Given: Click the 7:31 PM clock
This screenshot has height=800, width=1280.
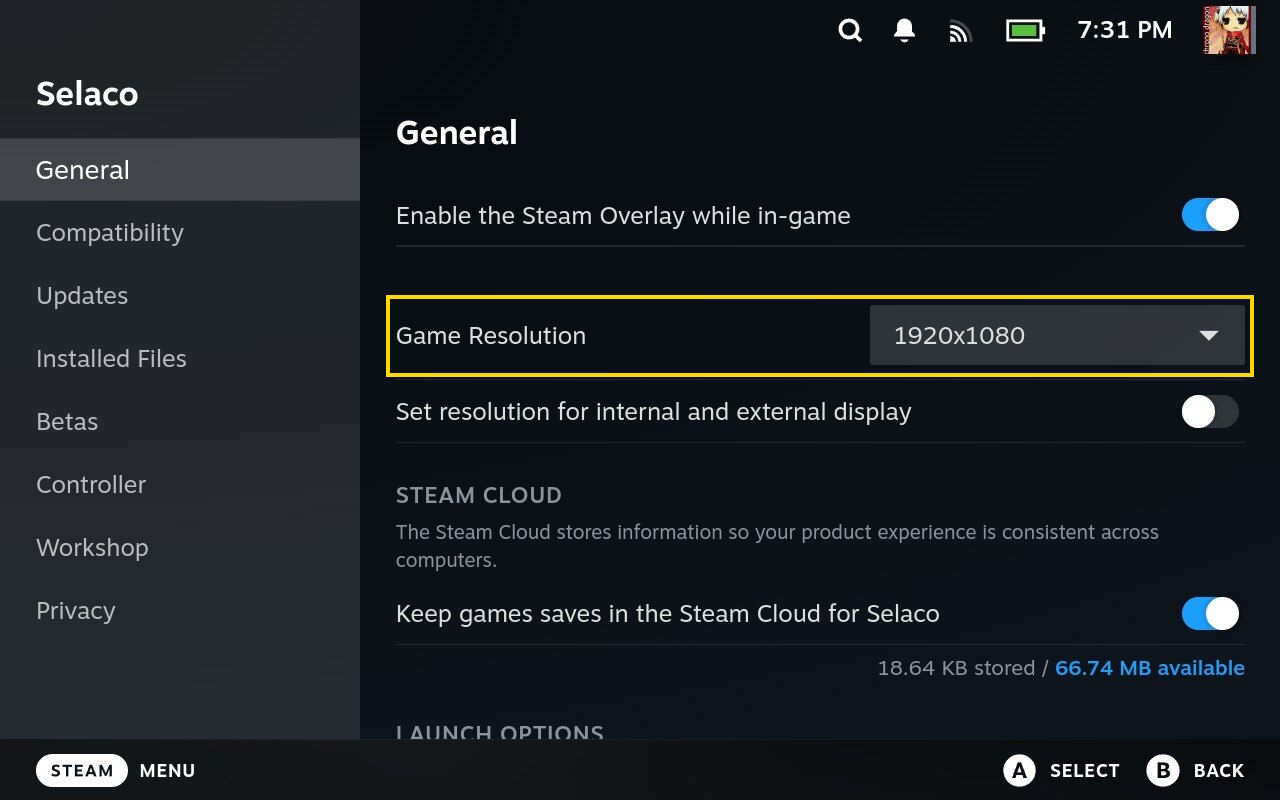Looking at the screenshot, I should click(x=1124, y=31).
